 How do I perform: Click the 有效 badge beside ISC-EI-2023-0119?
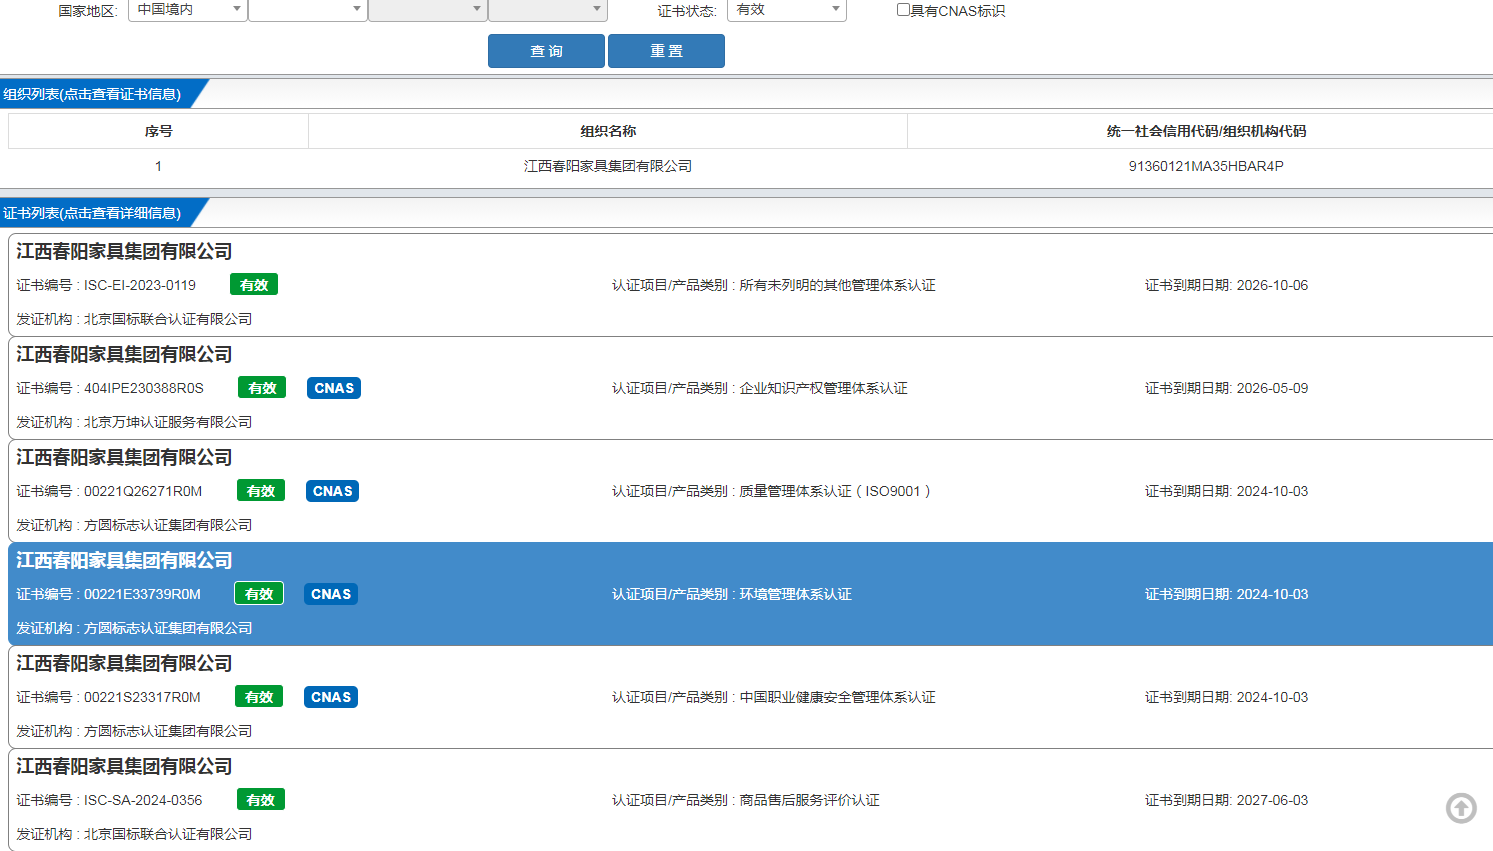point(254,285)
